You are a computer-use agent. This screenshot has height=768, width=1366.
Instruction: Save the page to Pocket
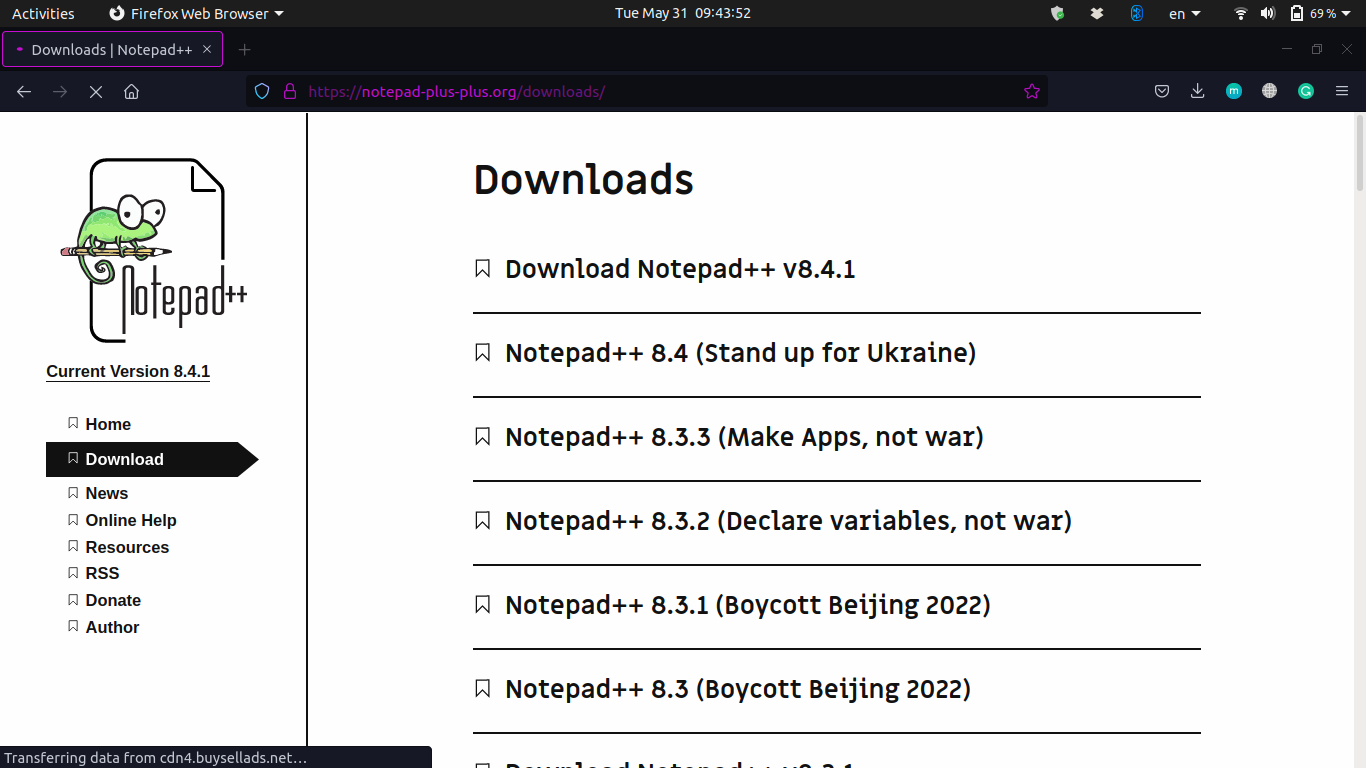(1161, 91)
